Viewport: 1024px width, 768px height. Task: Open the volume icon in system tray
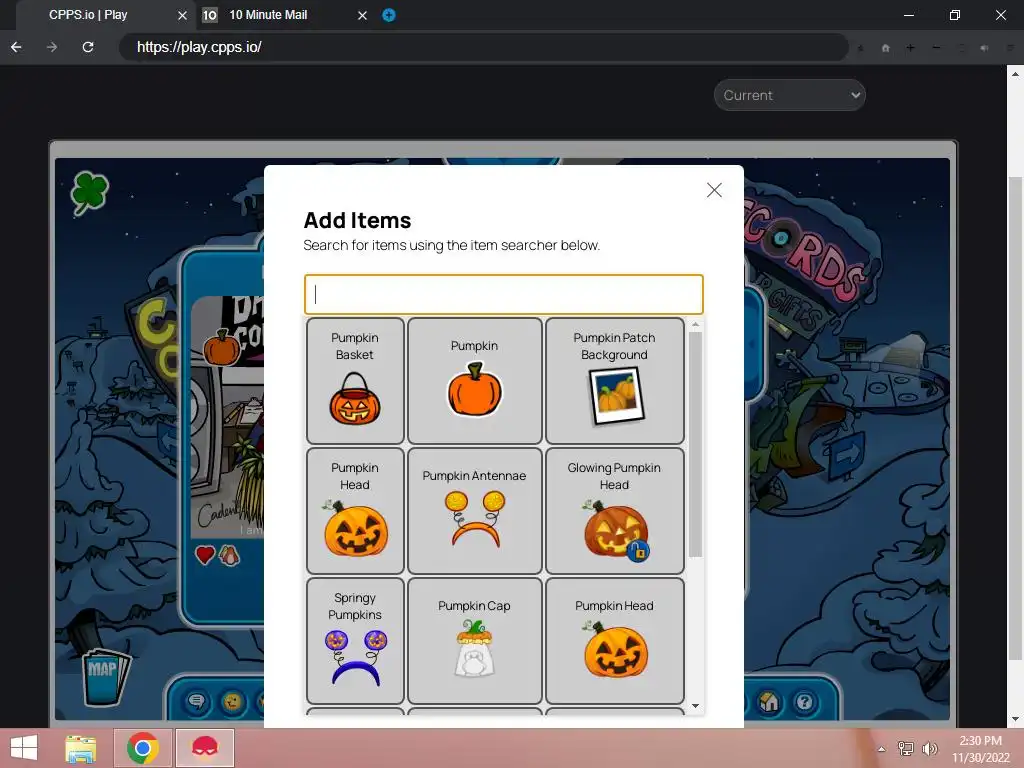[x=929, y=748]
